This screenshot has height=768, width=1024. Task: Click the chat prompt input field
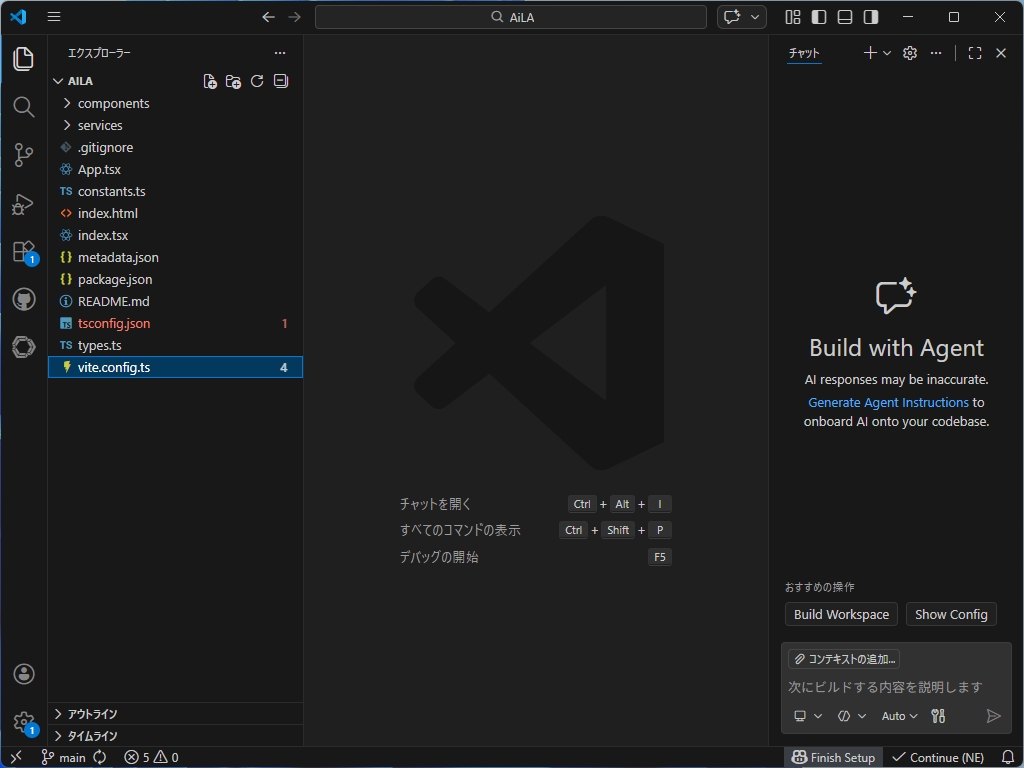point(895,687)
